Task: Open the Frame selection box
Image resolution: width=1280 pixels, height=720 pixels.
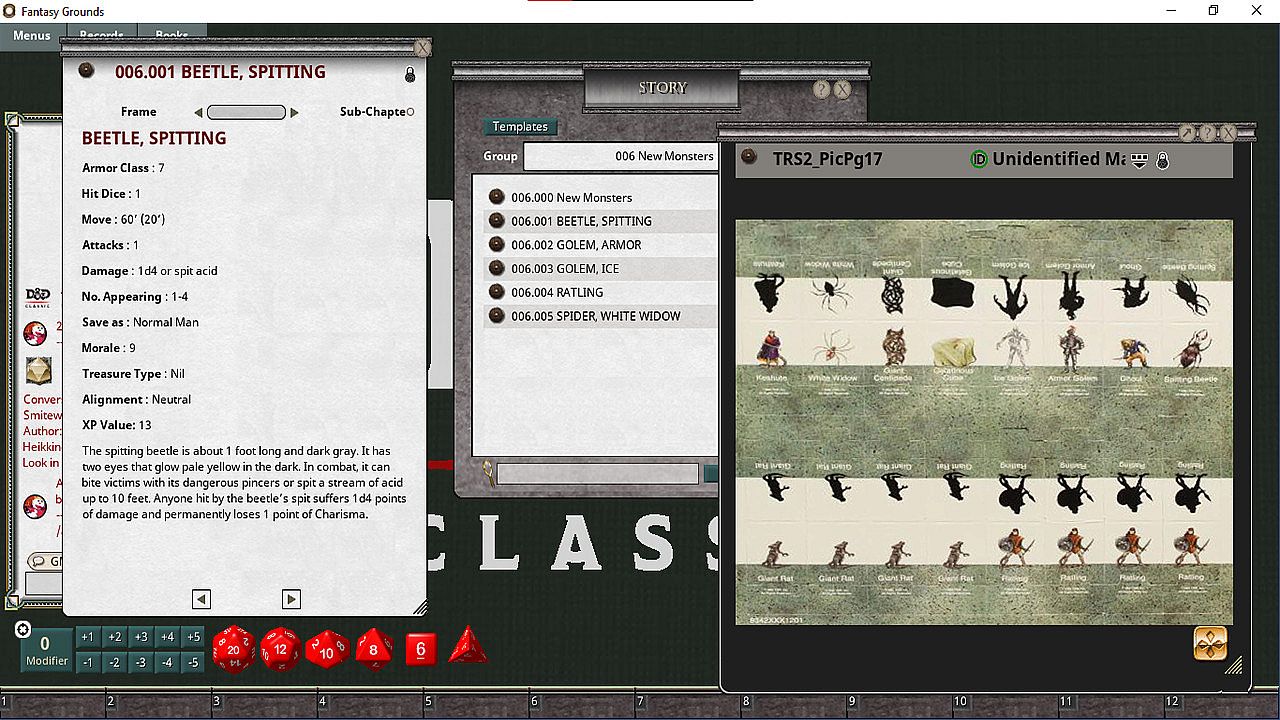Action: pyautogui.click(x=246, y=113)
